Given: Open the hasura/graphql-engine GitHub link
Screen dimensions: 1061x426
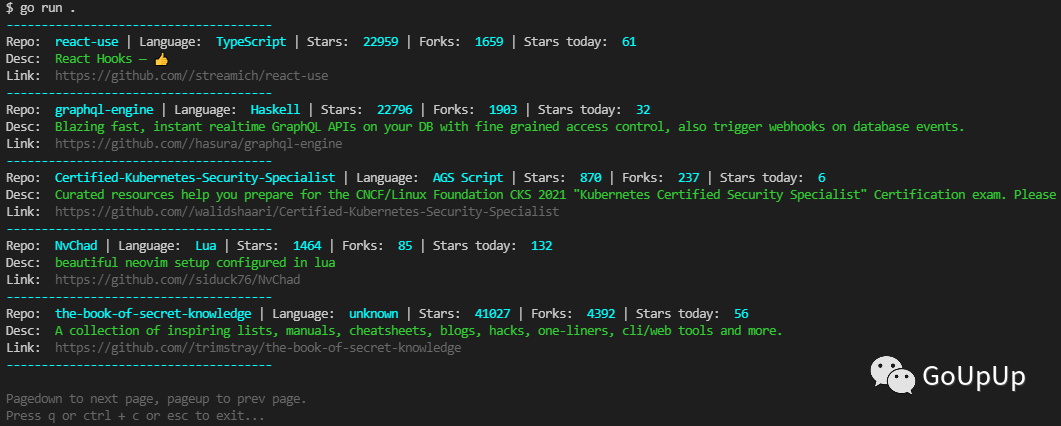Looking at the screenshot, I should pos(198,144).
